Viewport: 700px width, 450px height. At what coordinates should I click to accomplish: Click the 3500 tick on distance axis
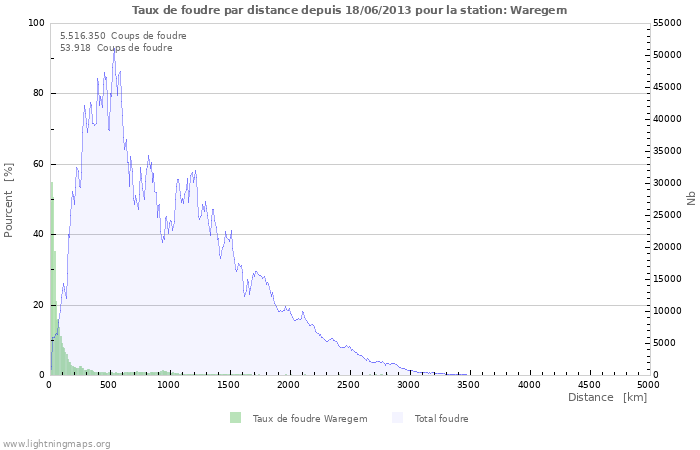click(468, 384)
